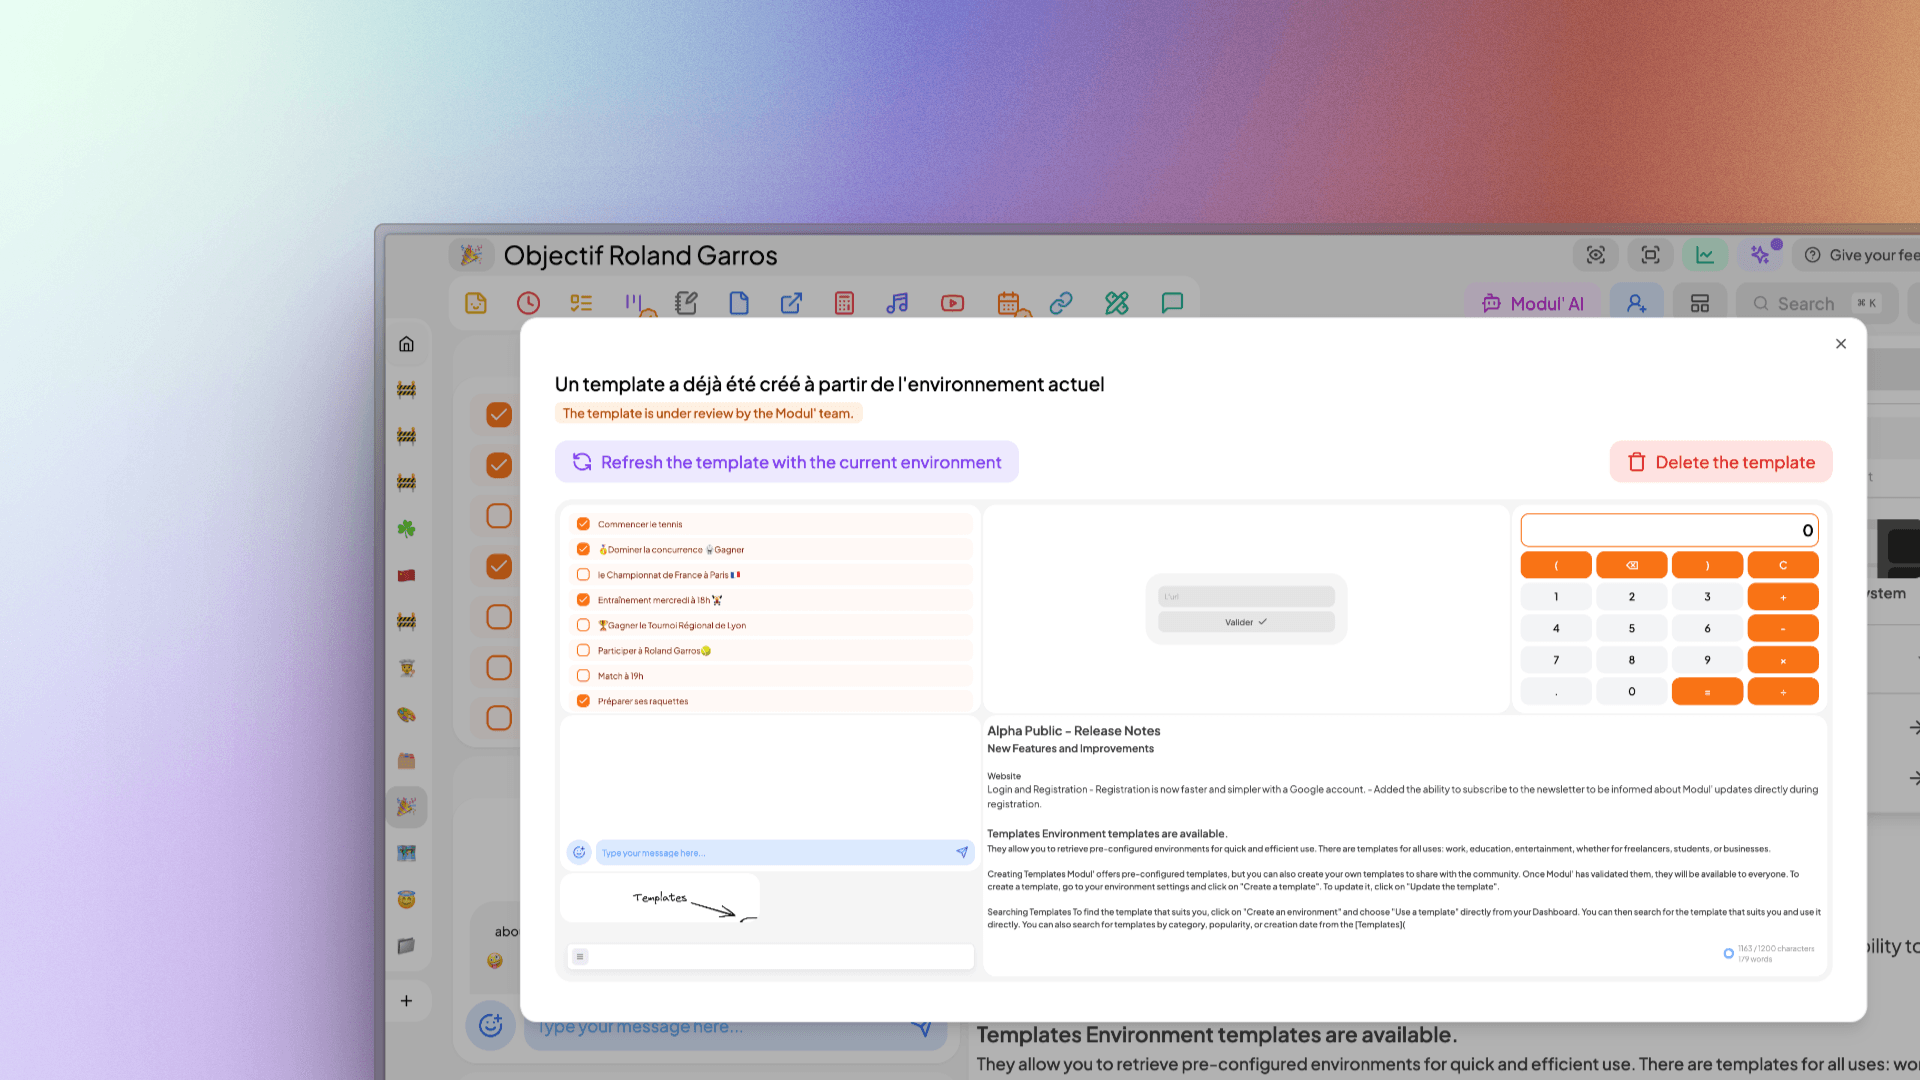
Task: Open the music note module
Action: coord(897,303)
